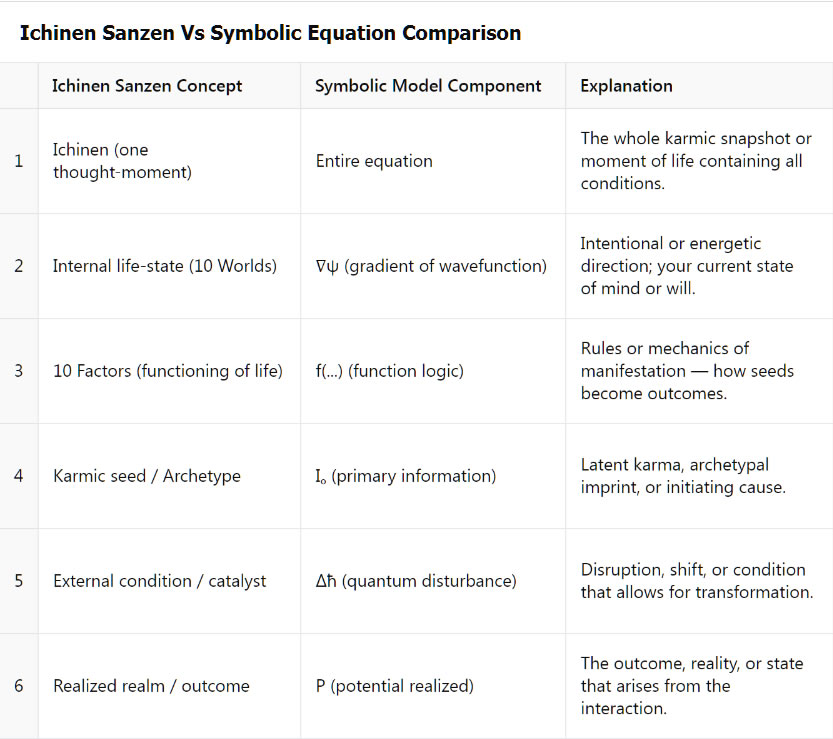Click the table title 'Ichinen Sanzen Vs Symbolic Equation Comparison'
The width and height of the screenshot is (833, 739).
[270, 33]
